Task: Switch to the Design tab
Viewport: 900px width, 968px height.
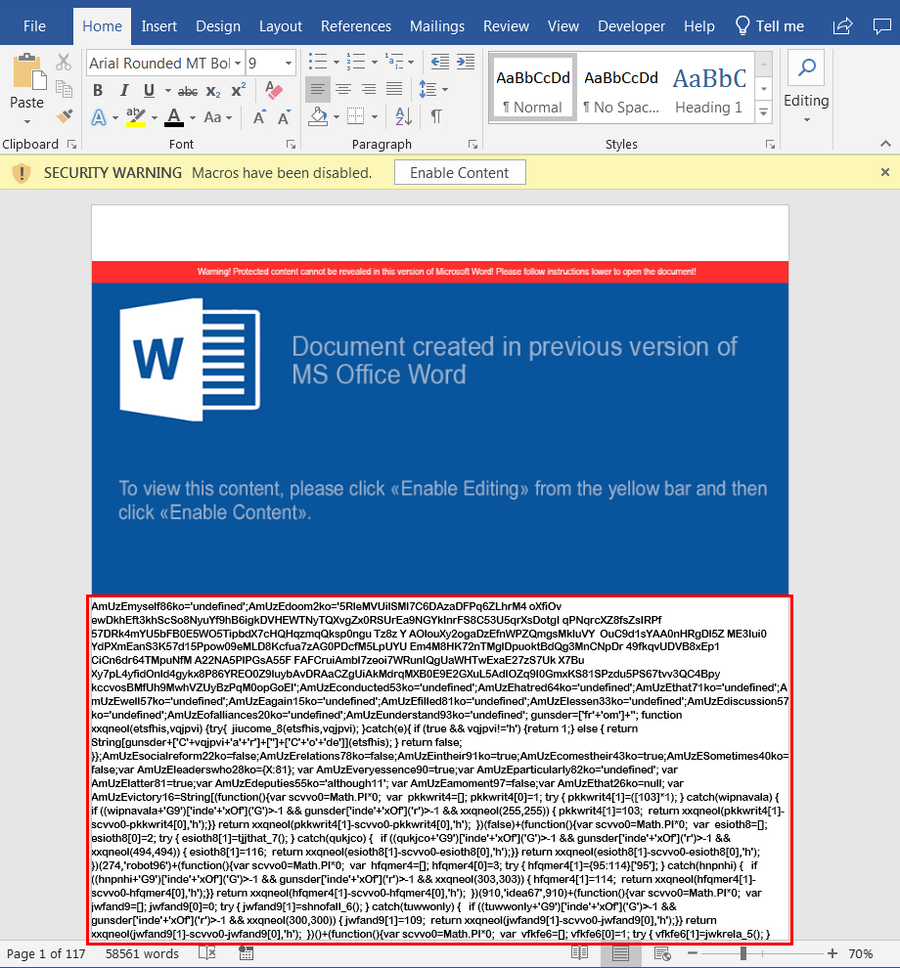Action: 218,27
